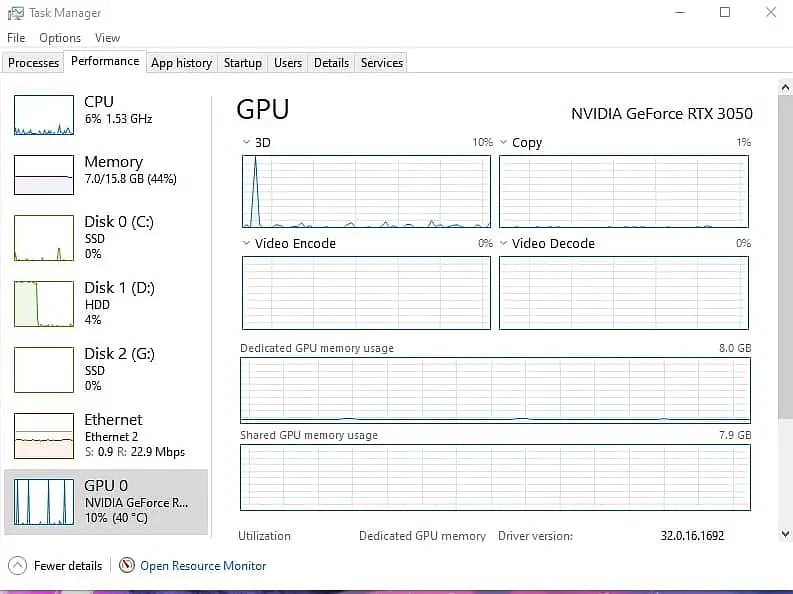Switch to the Processes tab
The width and height of the screenshot is (793, 594).
(33, 63)
